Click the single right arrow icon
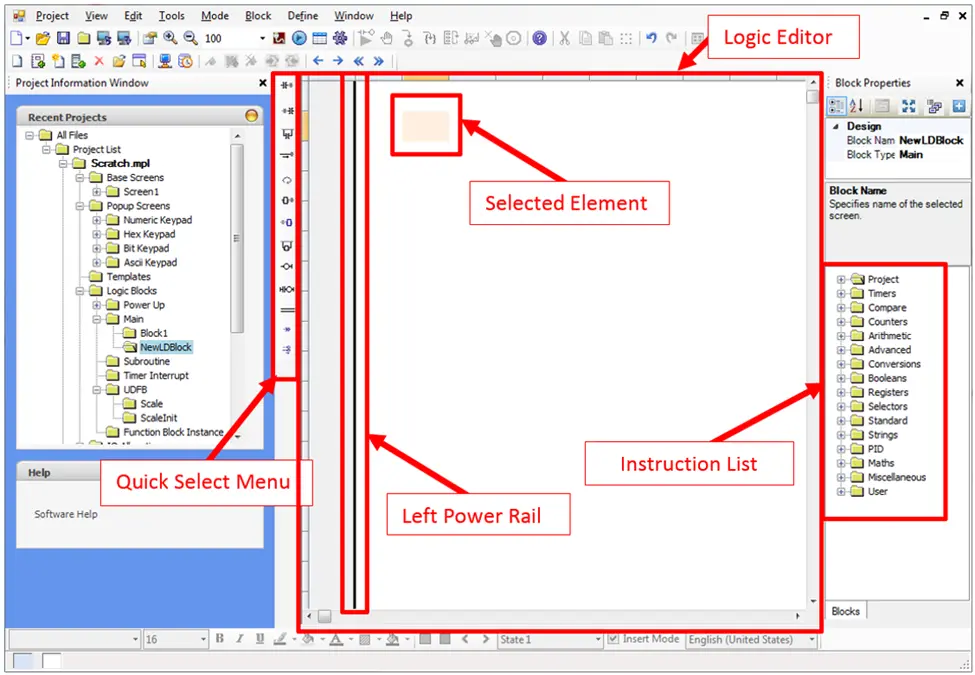The width and height of the screenshot is (975, 675). 338,61
